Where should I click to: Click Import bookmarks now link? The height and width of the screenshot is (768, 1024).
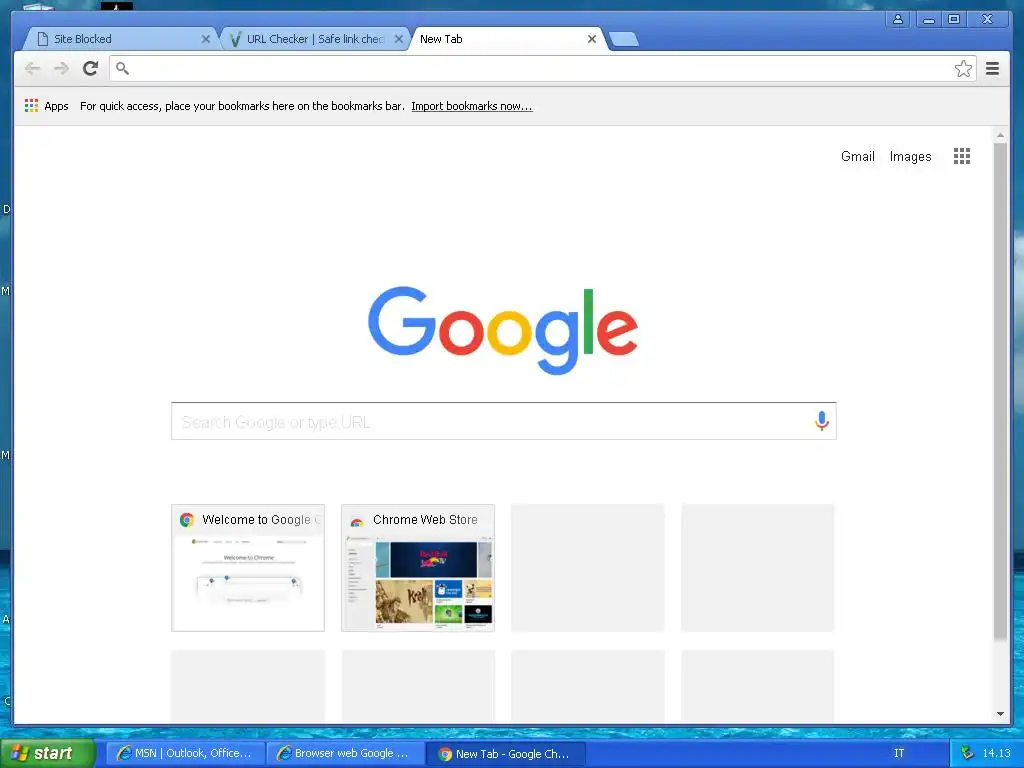[472, 106]
